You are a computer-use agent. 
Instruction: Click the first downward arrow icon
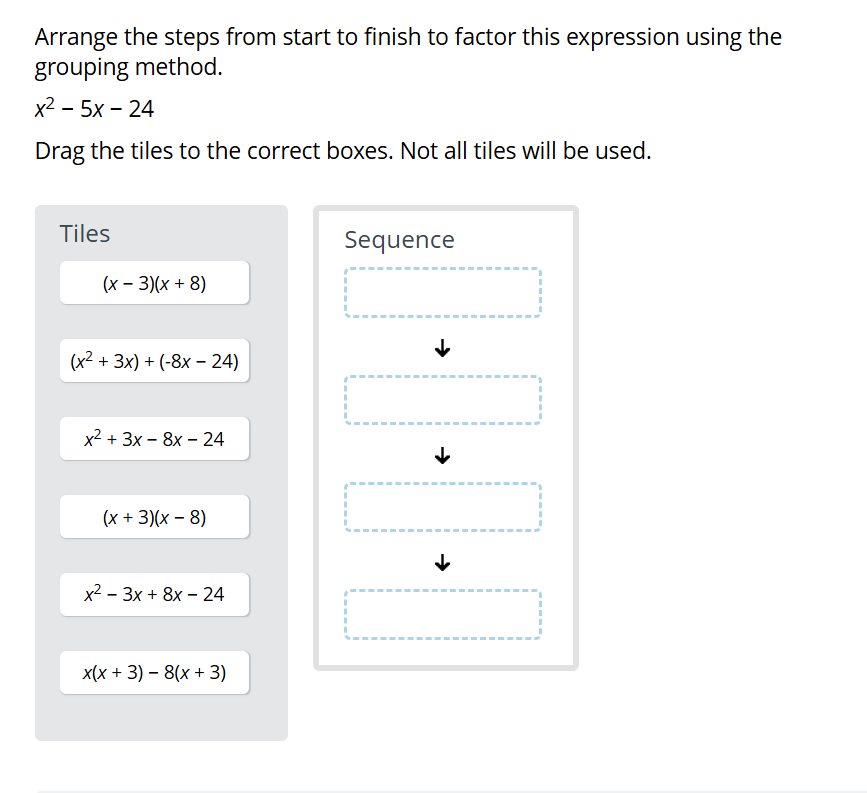441,348
